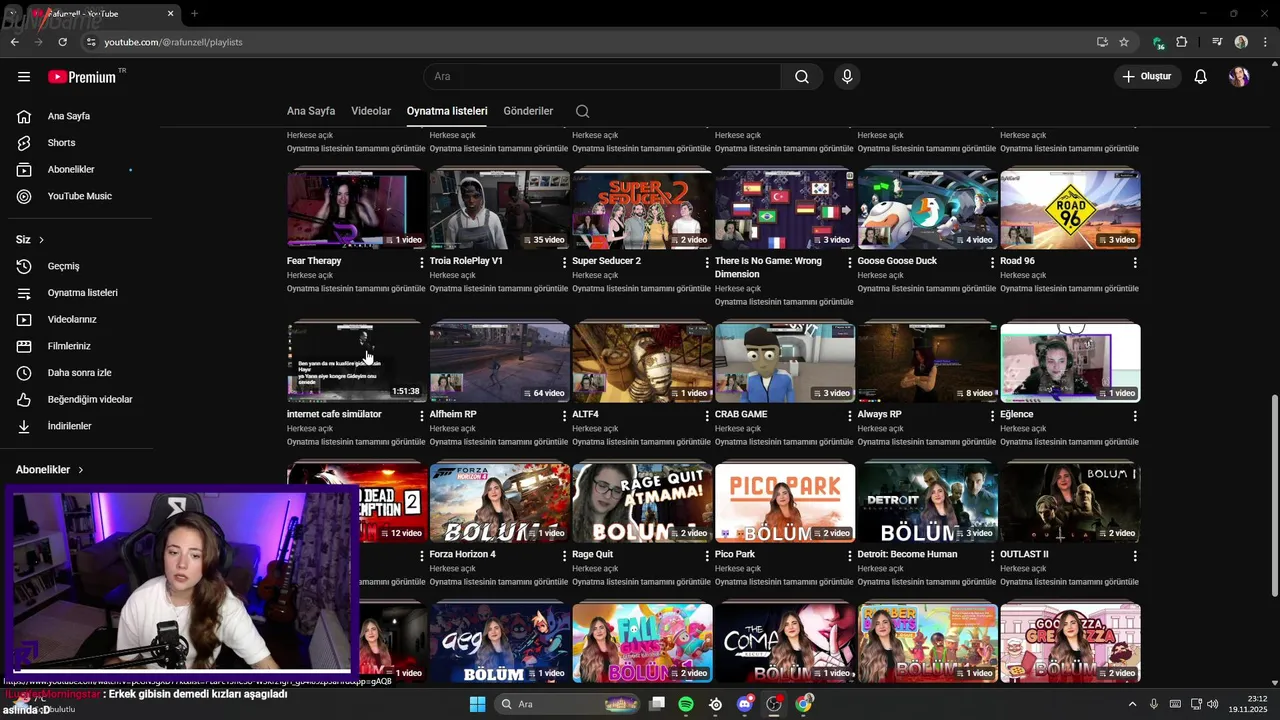Open more options for Troia RolePlay V1
This screenshot has width=1280, height=720.
(564, 263)
